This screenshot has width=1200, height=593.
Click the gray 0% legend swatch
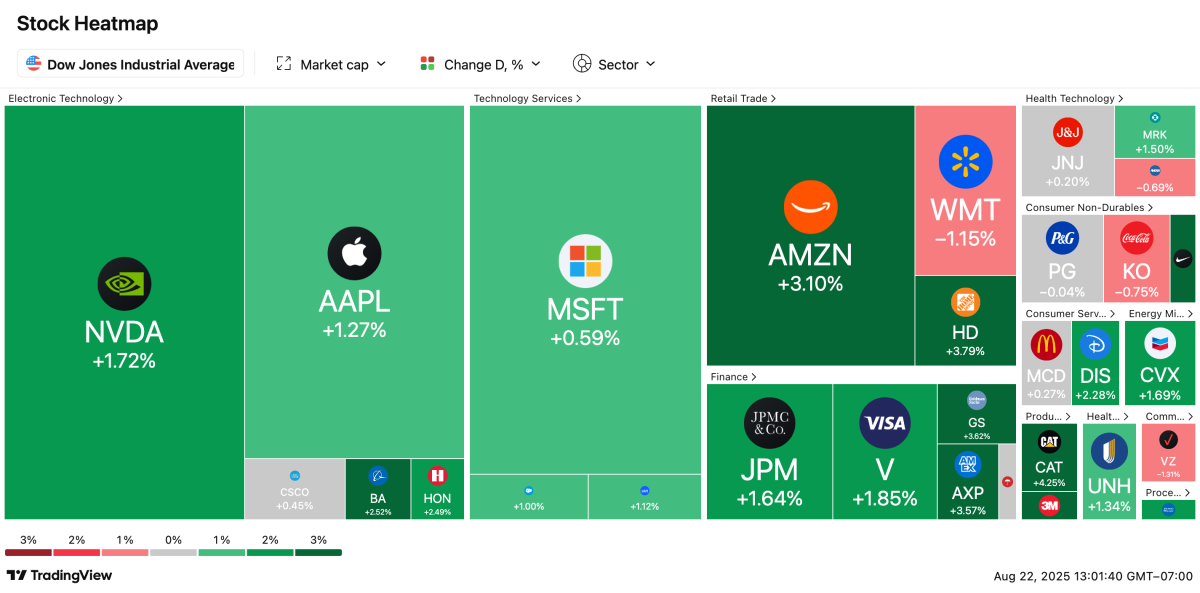[173, 552]
